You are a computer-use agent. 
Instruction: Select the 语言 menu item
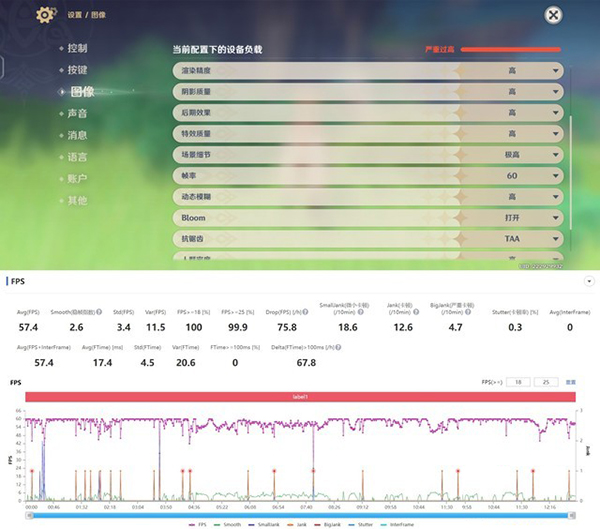click(x=77, y=157)
